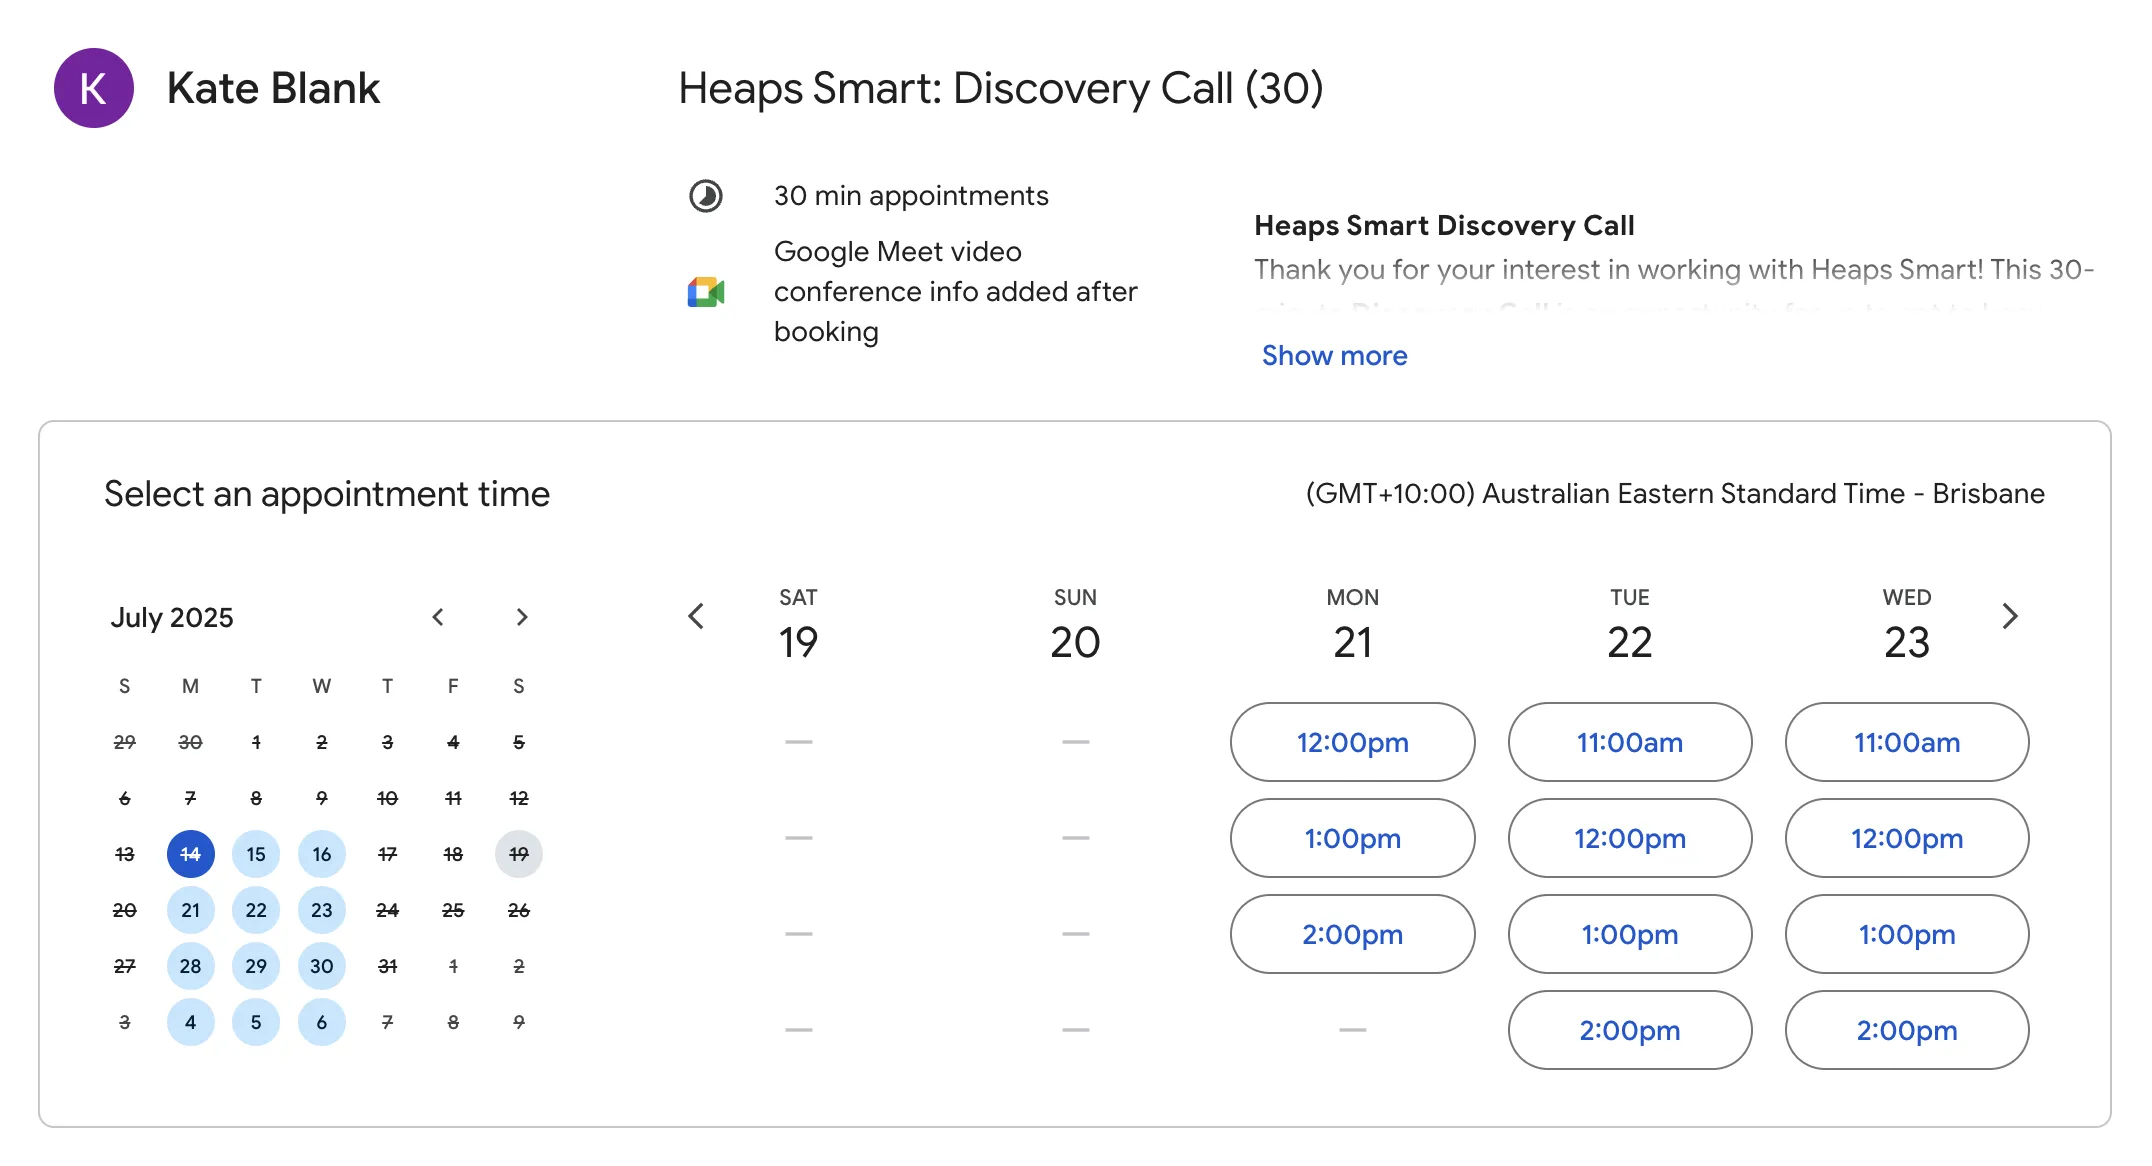
Task: Book Tuesday 22 at 12:00pm
Action: tap(1630, 838)
